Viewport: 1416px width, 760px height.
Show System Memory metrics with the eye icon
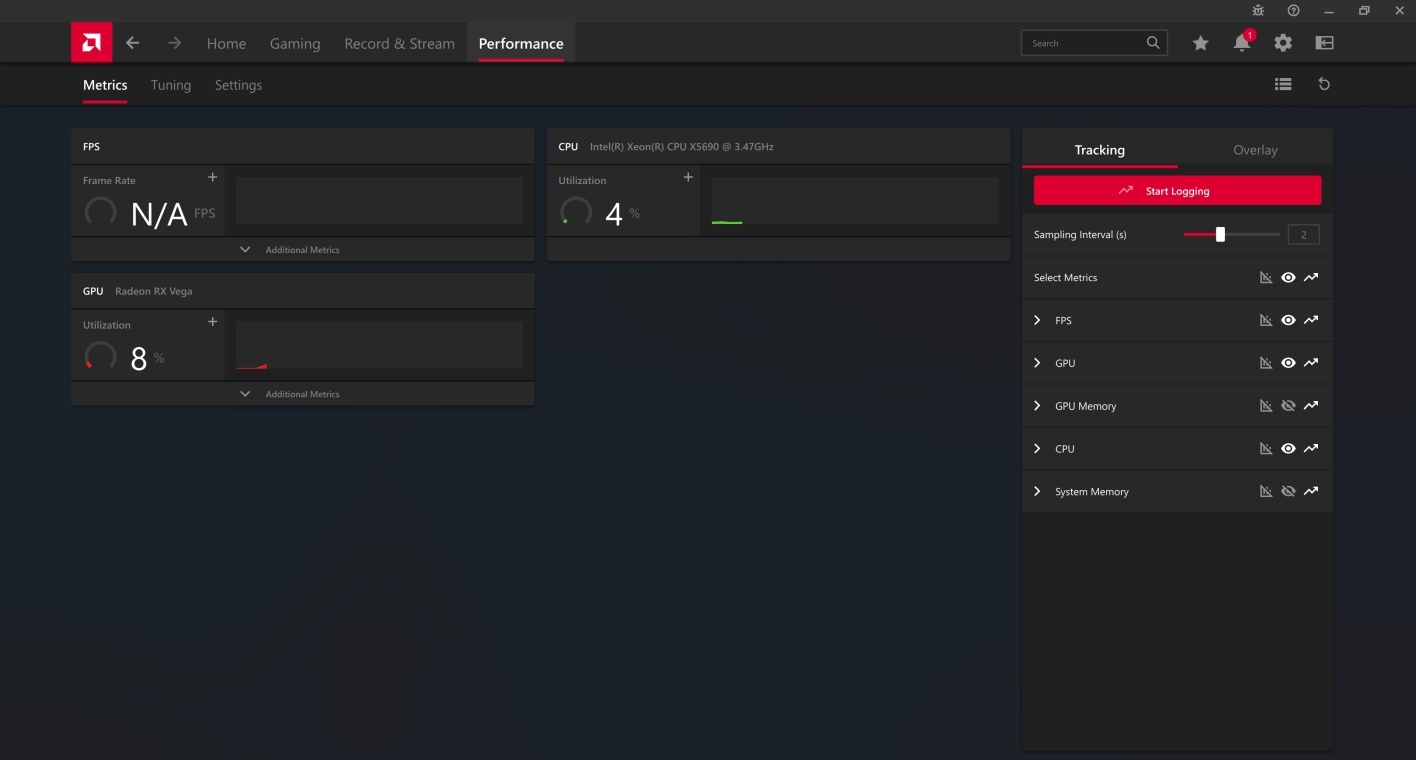tap(1288, 491)
